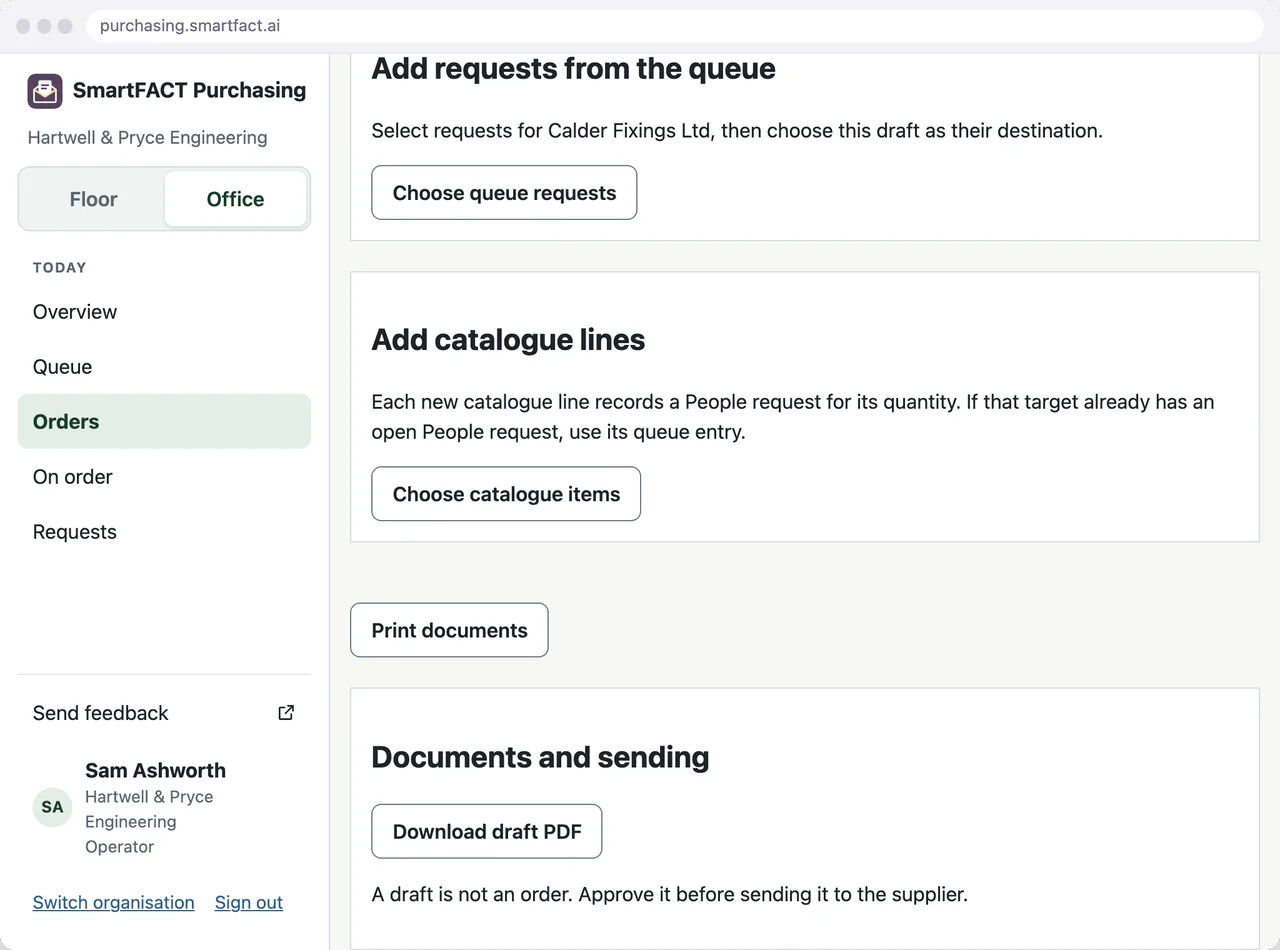Click the TODAY section label

coord(60,267)
